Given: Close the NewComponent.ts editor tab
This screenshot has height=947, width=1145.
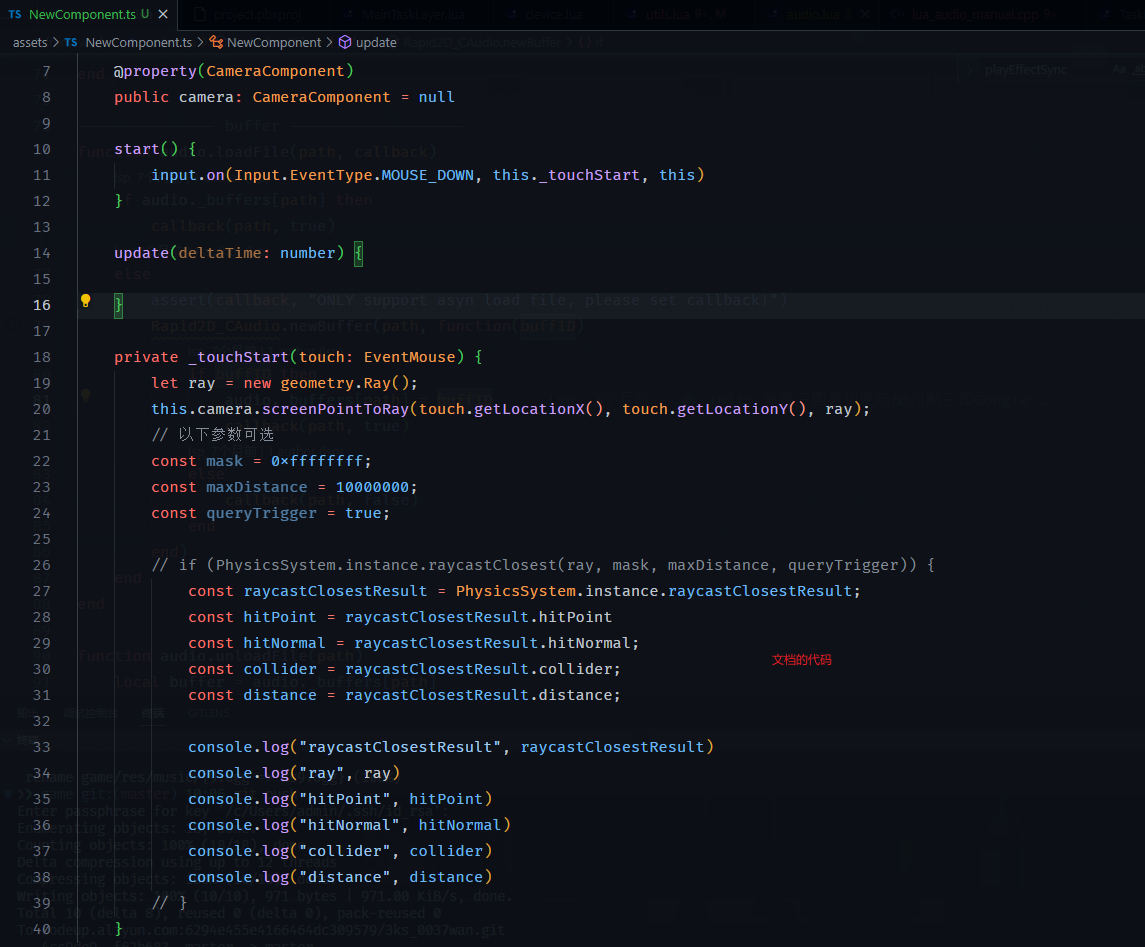Looking at the screenshot, I should (164, 14).
